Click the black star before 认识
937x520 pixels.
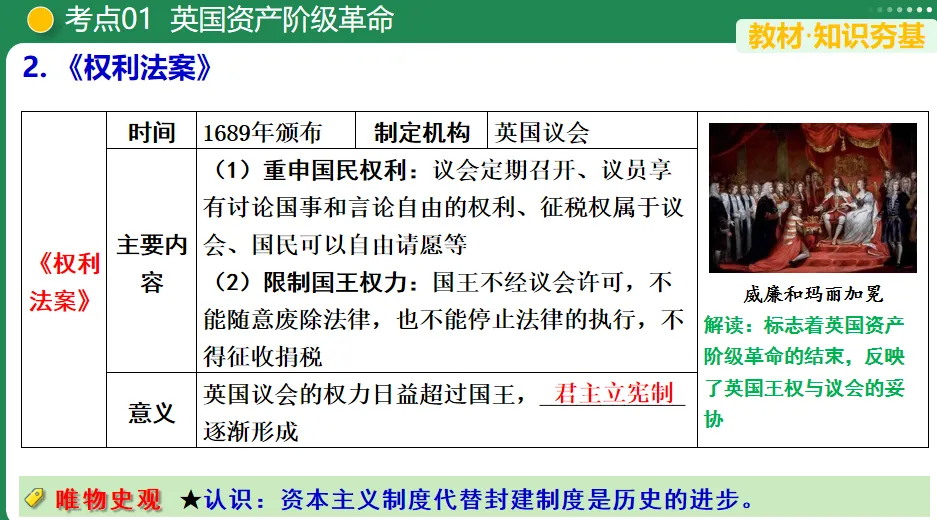coord(191,500)
